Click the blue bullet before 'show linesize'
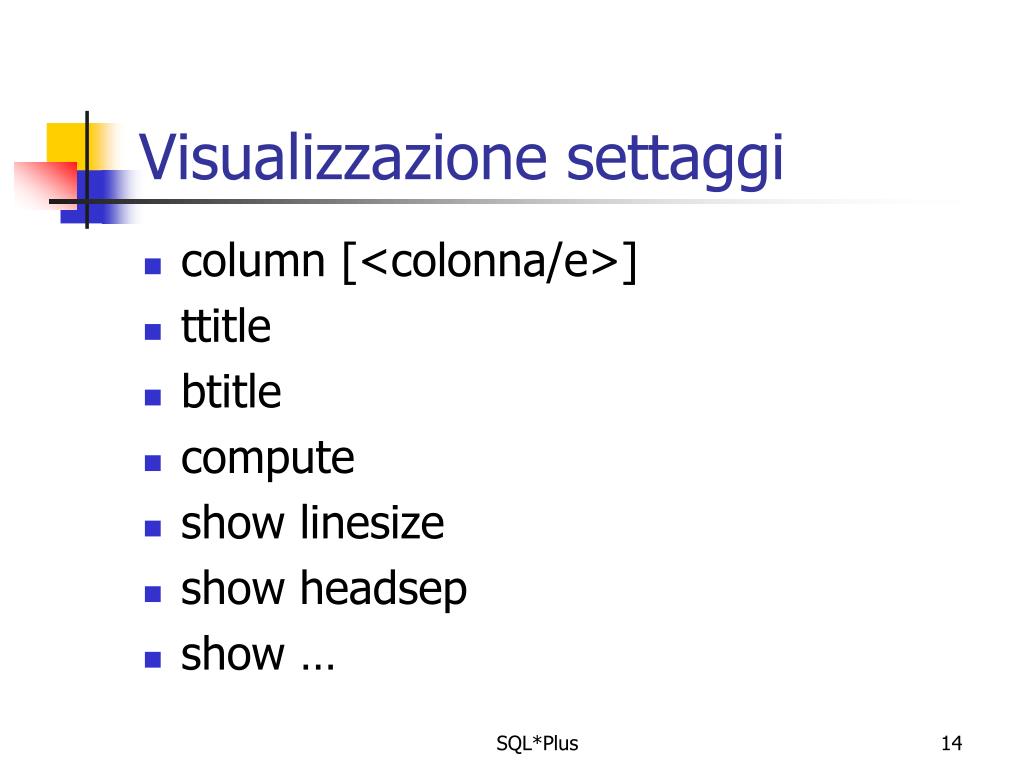1024x768 pixels. tap(153, 528)
